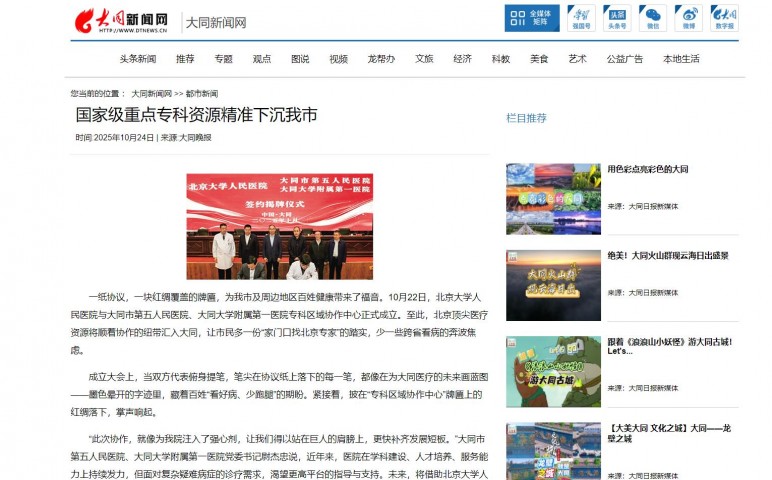Open the 微博 Weibo icon
Screen dimensions: 772x480
click(x=688, y=18)
